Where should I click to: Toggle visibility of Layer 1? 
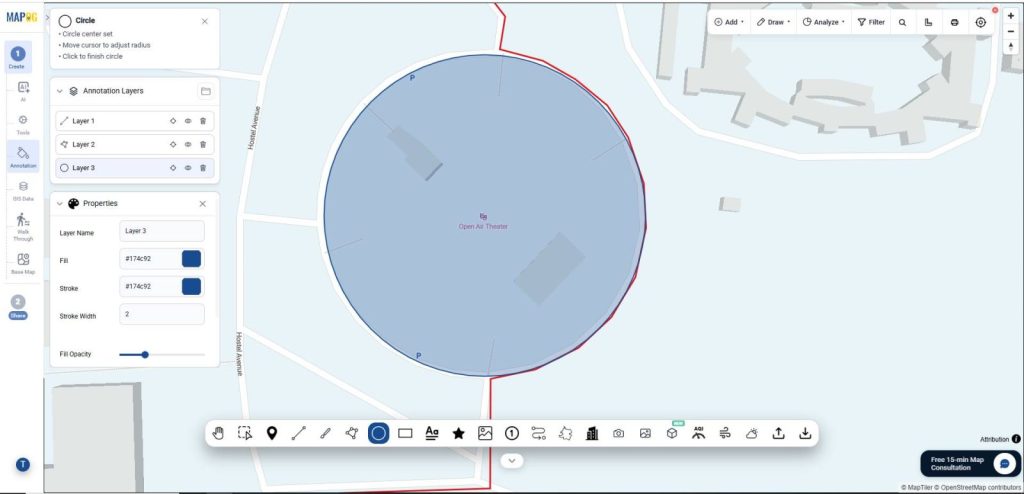[187, 121]
